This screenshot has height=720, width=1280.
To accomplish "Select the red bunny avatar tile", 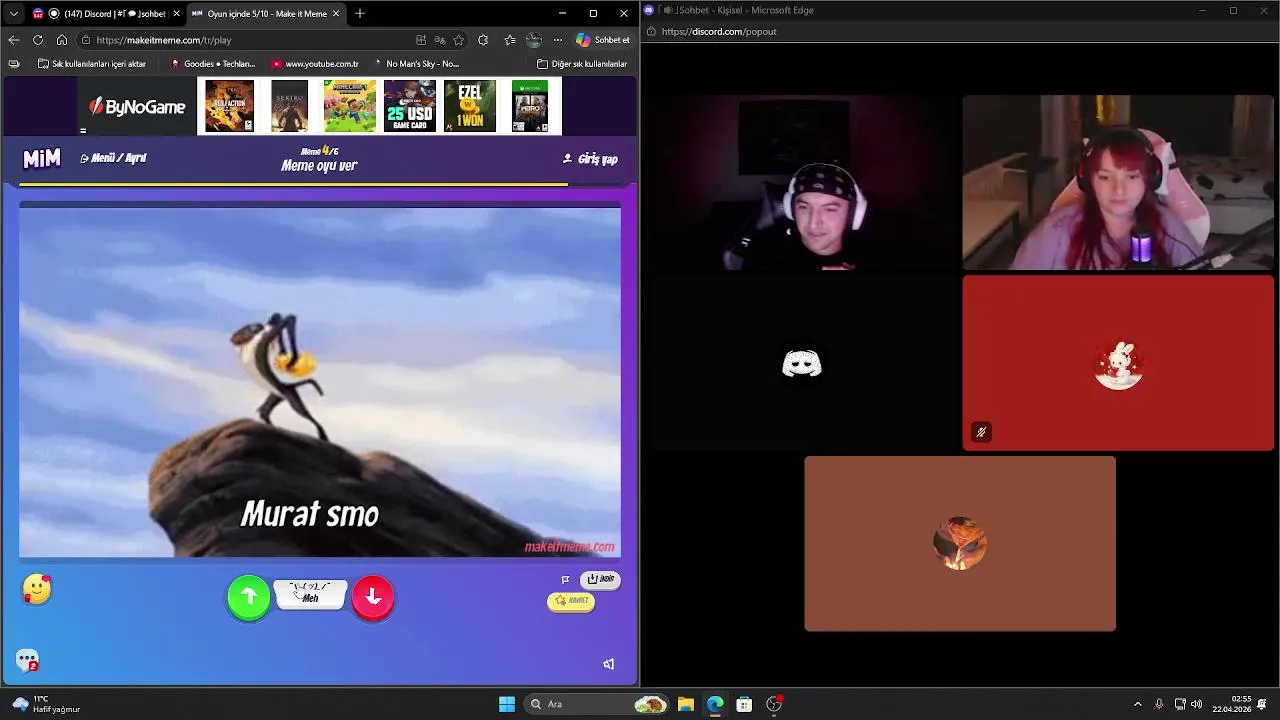I will [x=1118, y=364].
